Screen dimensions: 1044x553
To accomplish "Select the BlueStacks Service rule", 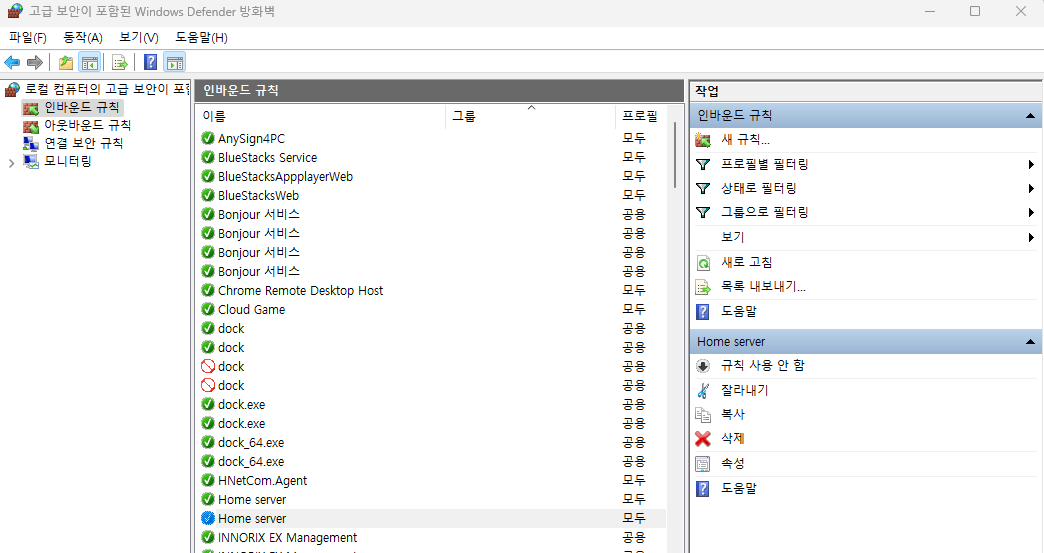I will [267, 158].
